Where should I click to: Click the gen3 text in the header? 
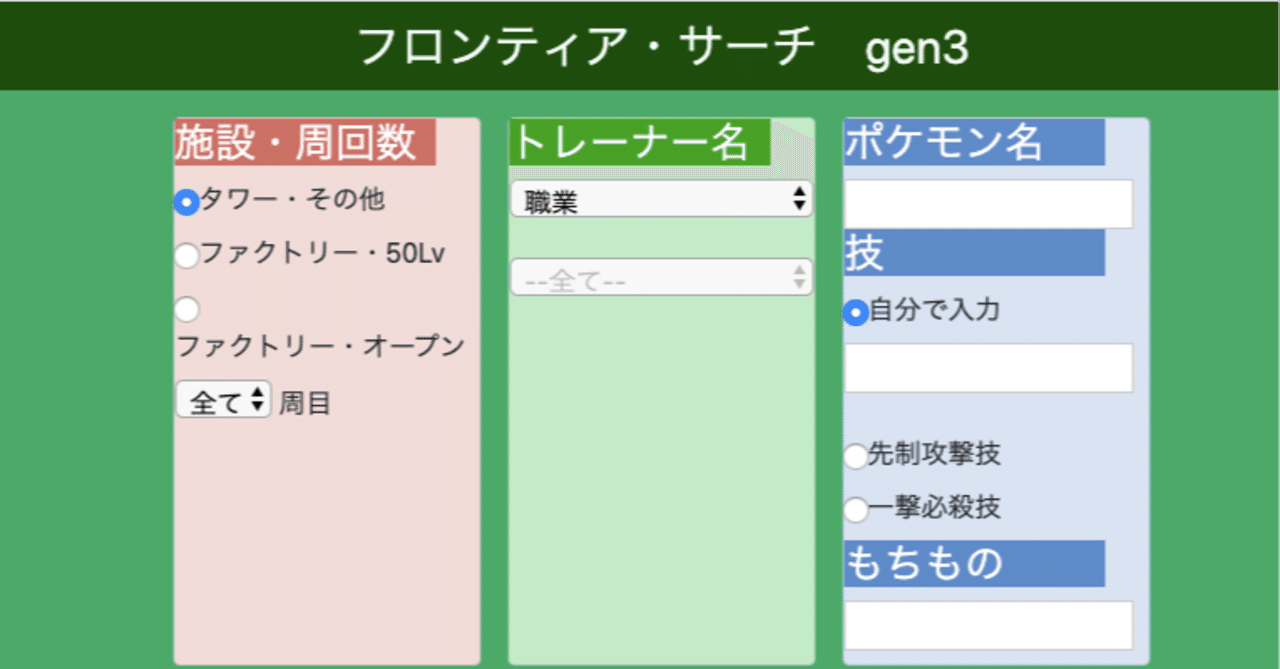[x=917, y=48]
